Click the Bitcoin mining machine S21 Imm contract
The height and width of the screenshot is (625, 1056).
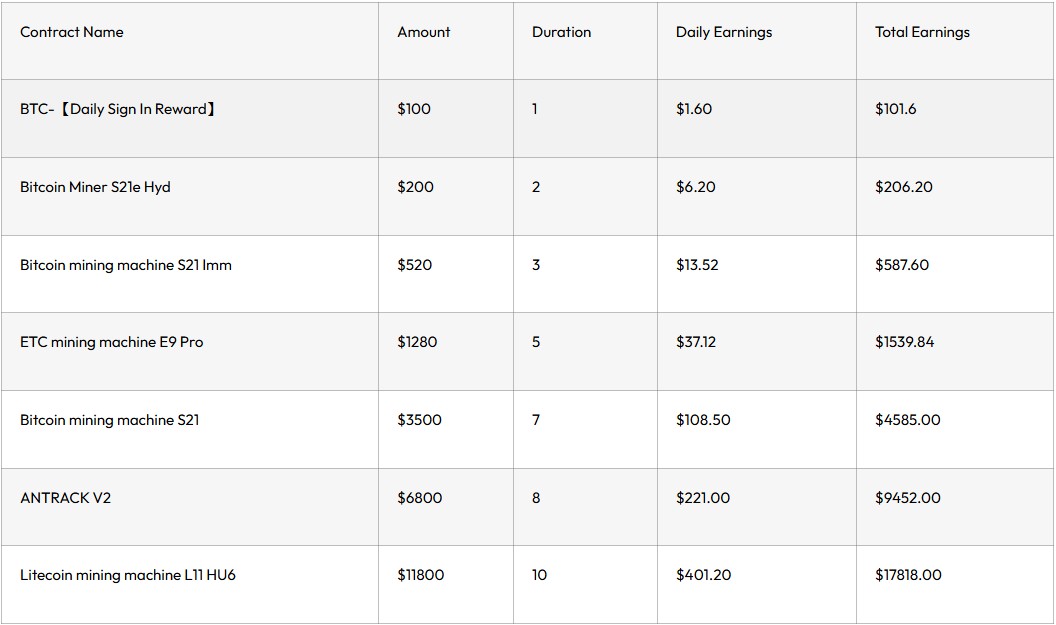[x=126, y=265]
